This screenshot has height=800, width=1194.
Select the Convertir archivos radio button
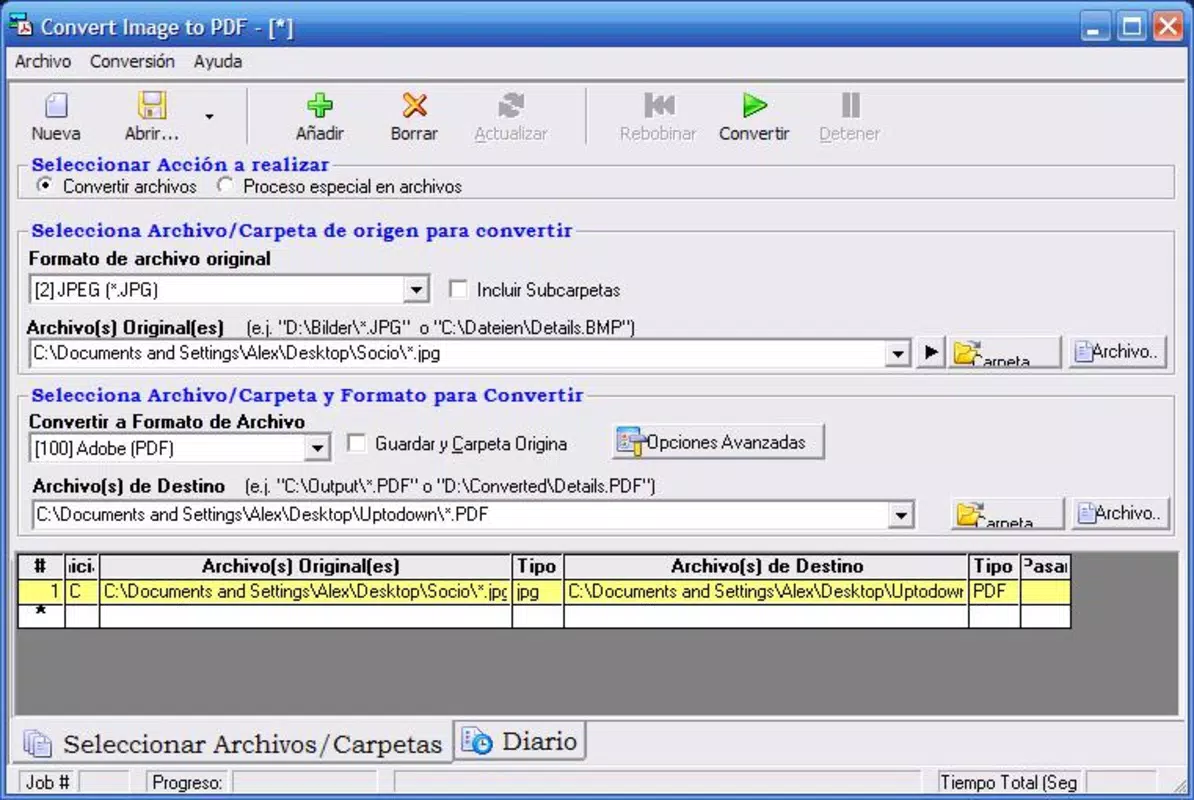pos(45,186)
